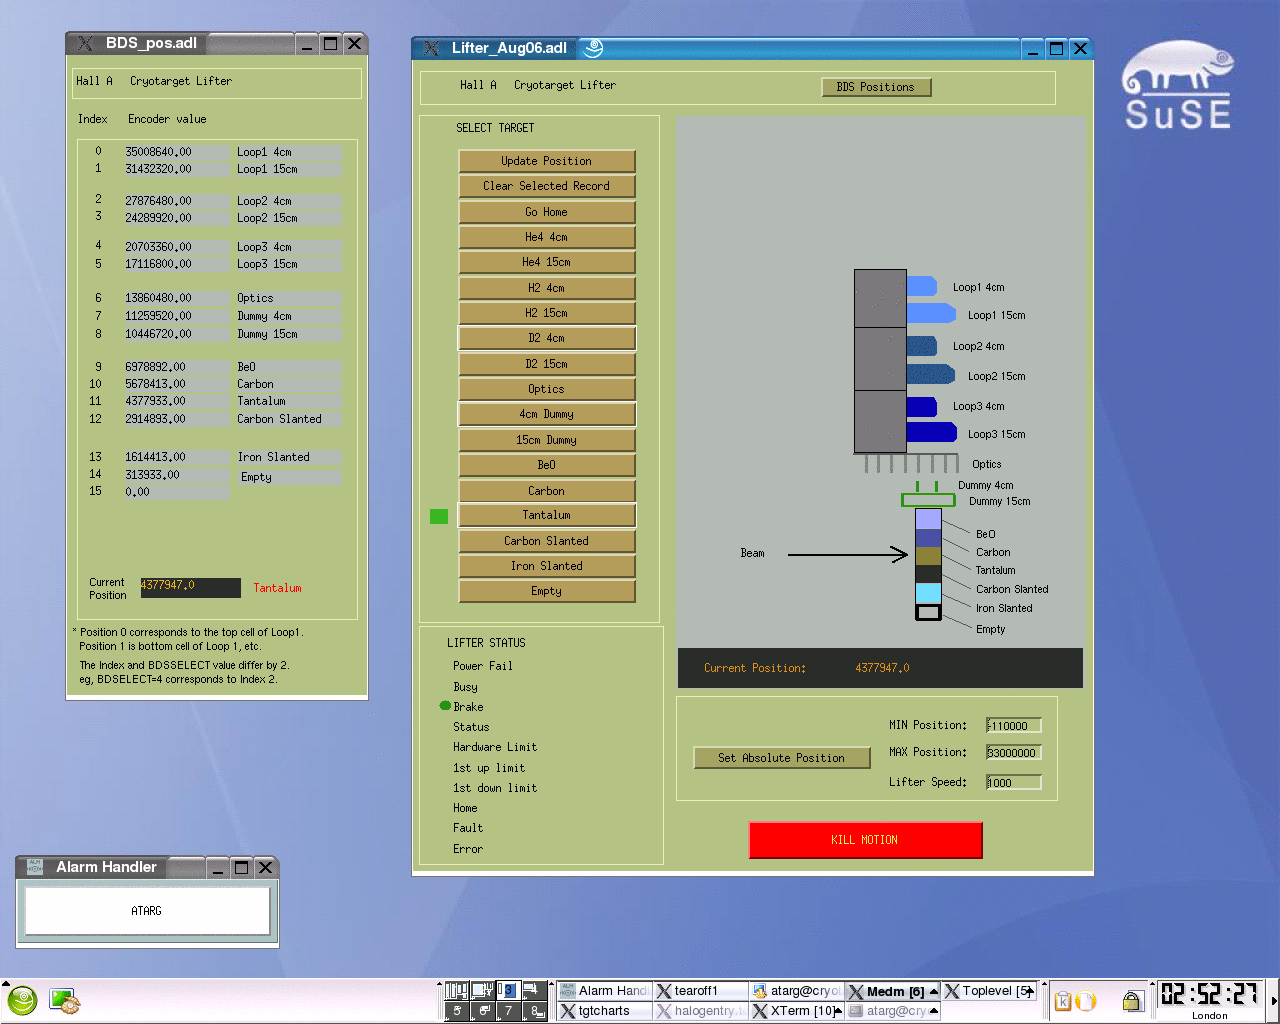Image resolution: width=1280 pixels, height=1024 pixels.
Task: Click the desktop settings icon beside start menu
Action: [x=64, y=1000]
